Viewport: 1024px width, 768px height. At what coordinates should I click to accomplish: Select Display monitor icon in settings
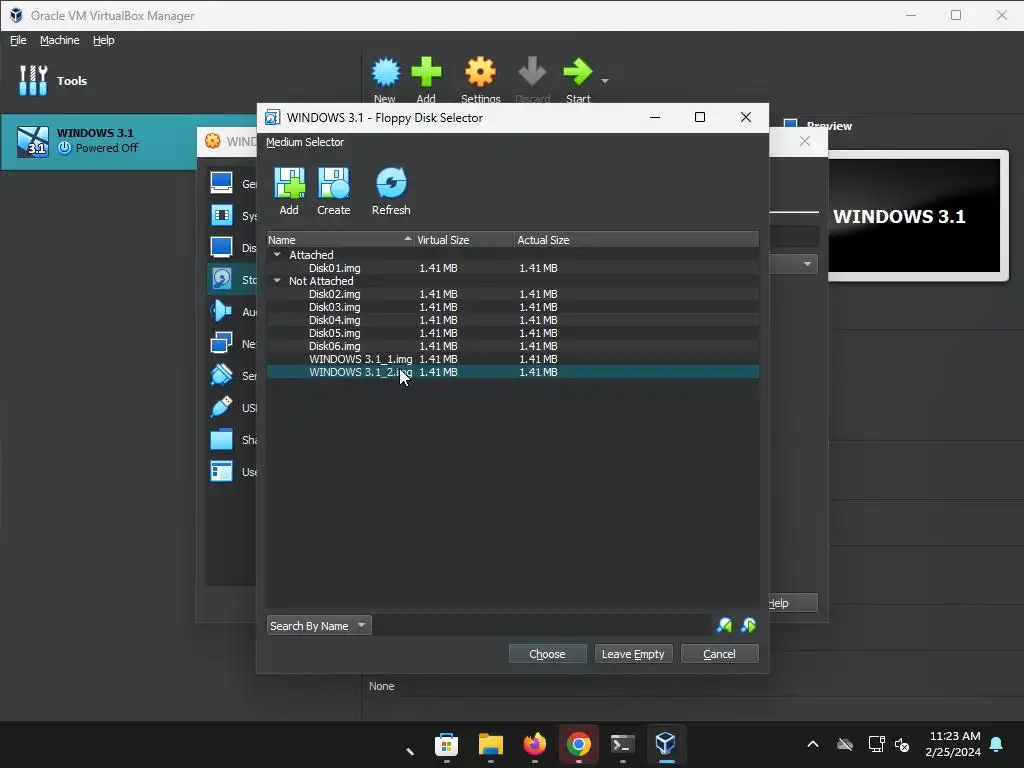click(221, 247)
